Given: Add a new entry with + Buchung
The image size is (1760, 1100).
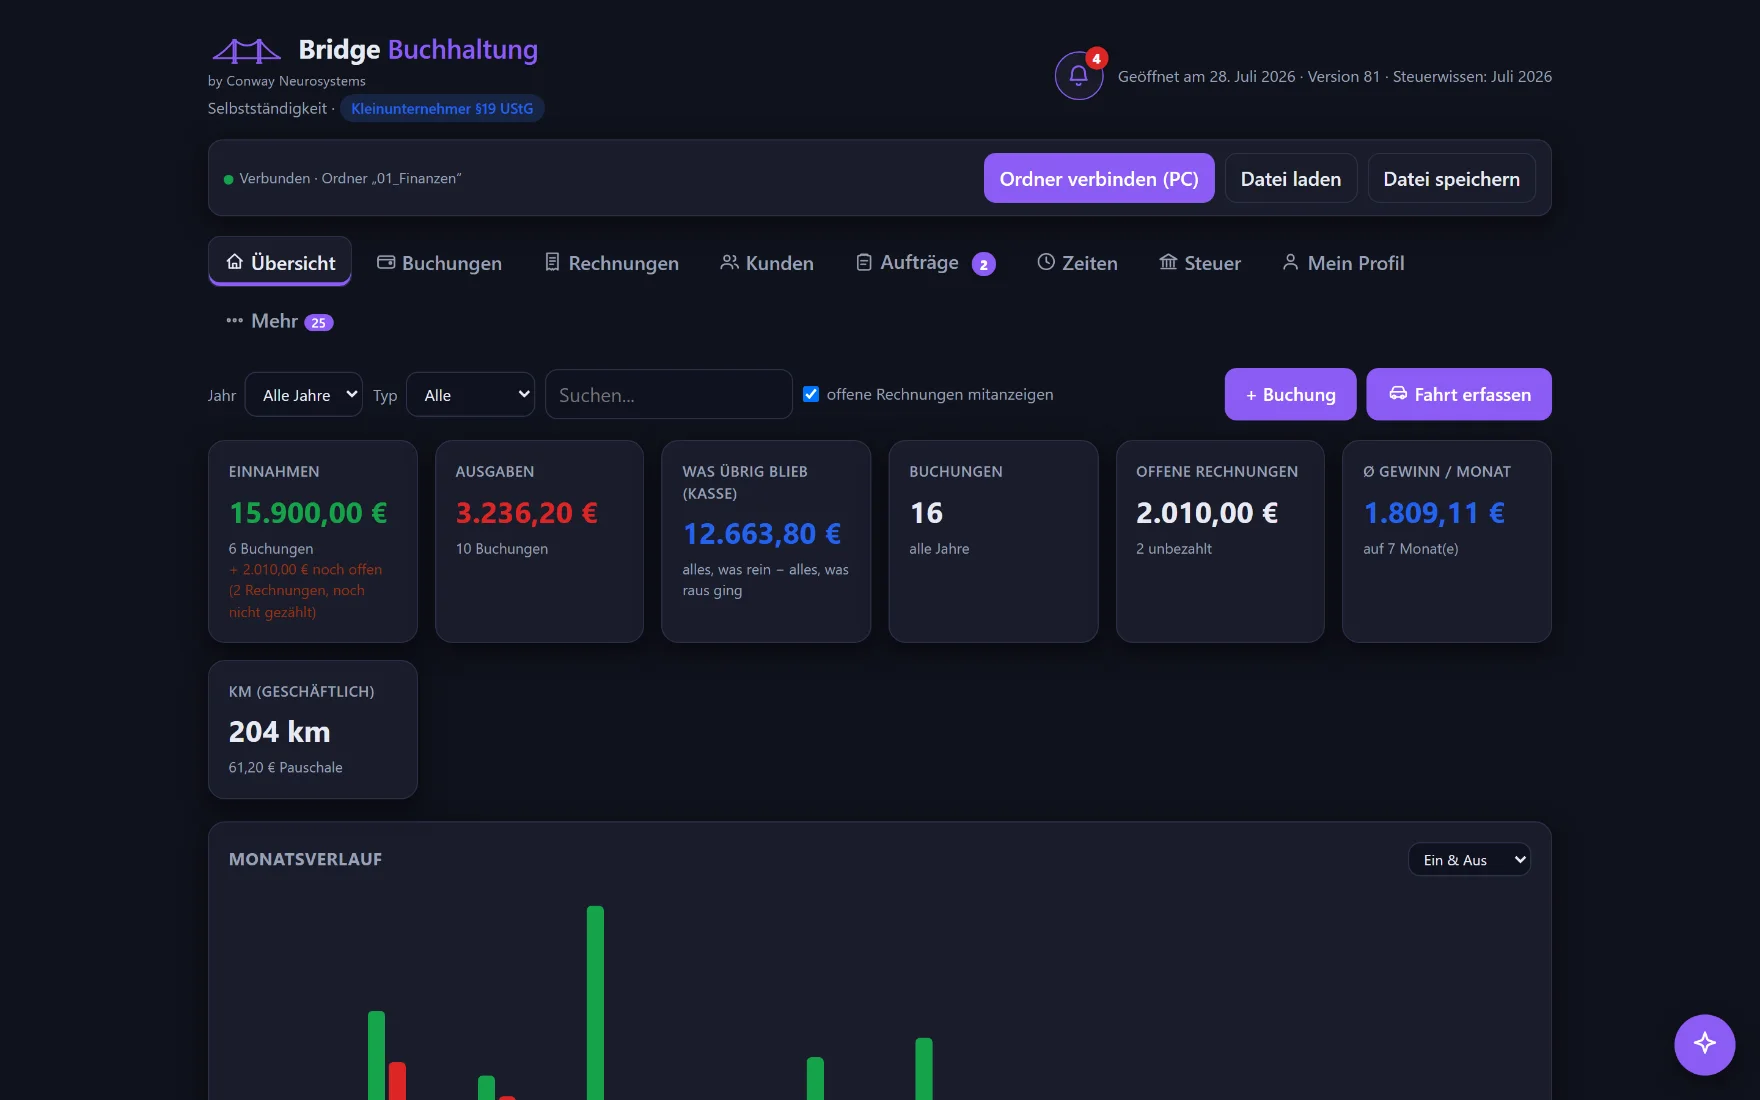Looking at the screenshot, I should (1291, 394).
